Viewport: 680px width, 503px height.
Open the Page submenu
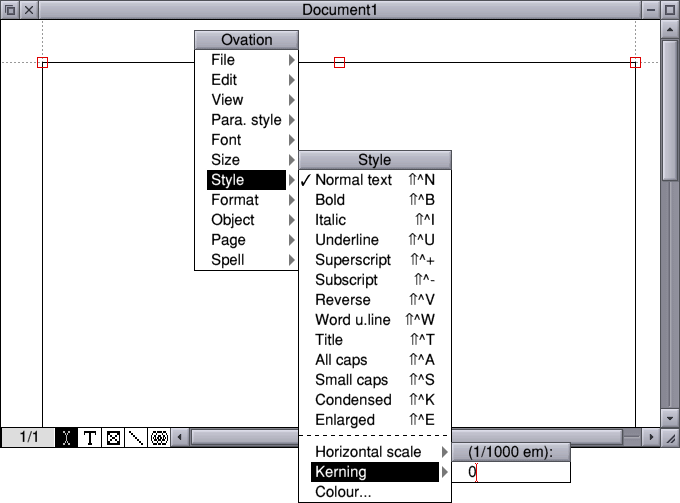pos(246,239)
